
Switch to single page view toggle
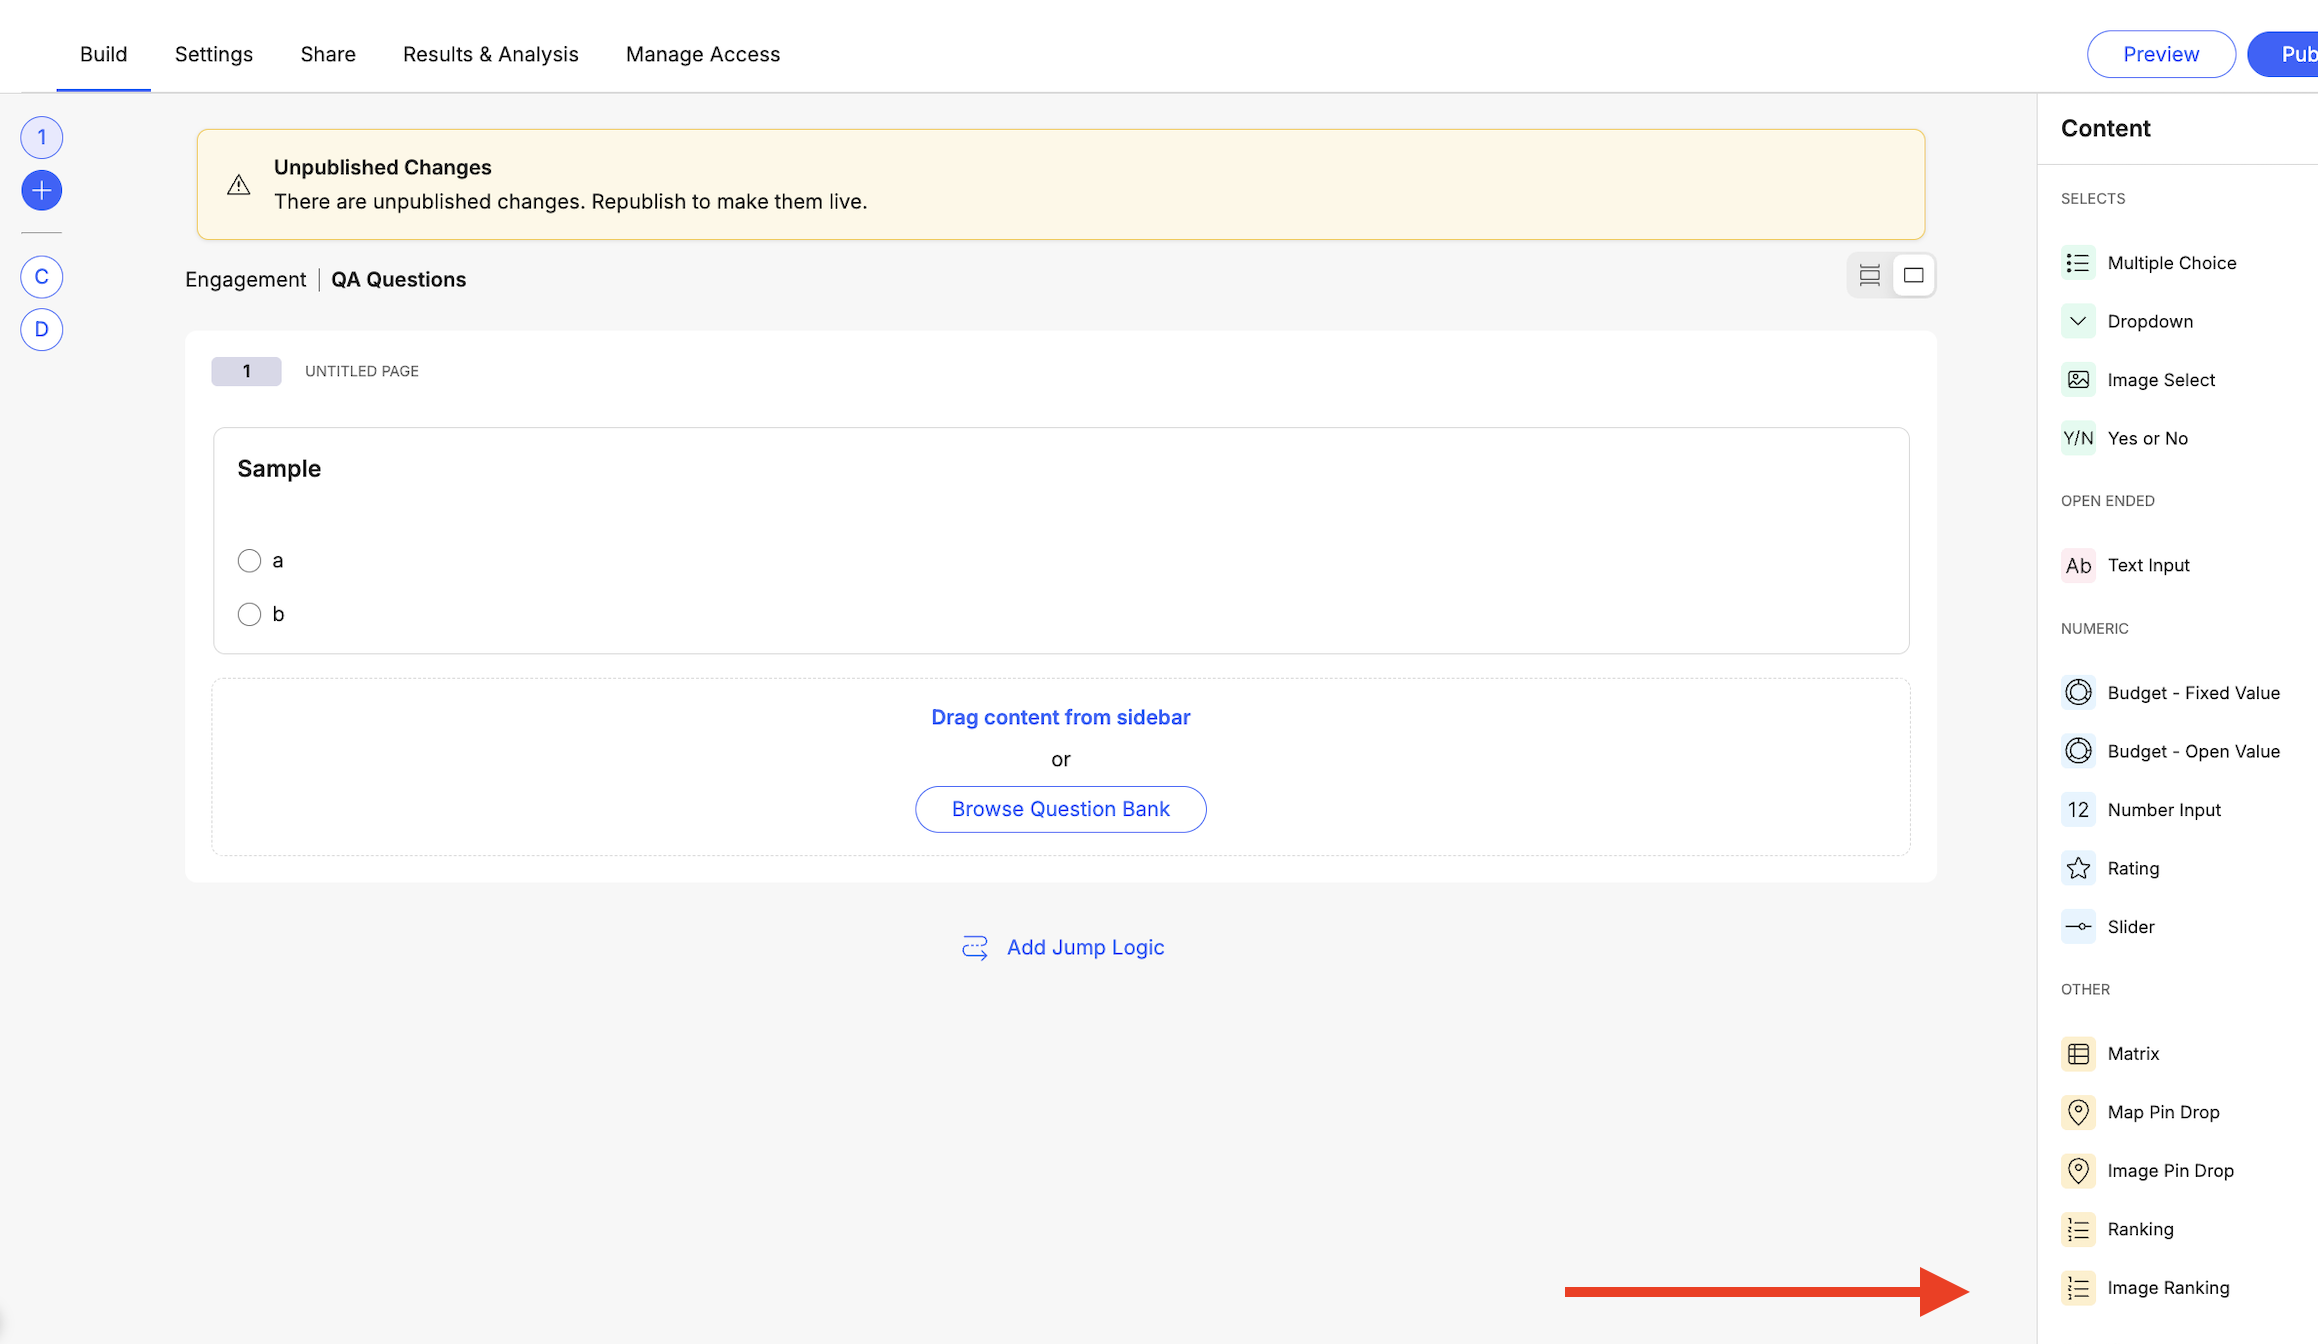(1913, 275)
